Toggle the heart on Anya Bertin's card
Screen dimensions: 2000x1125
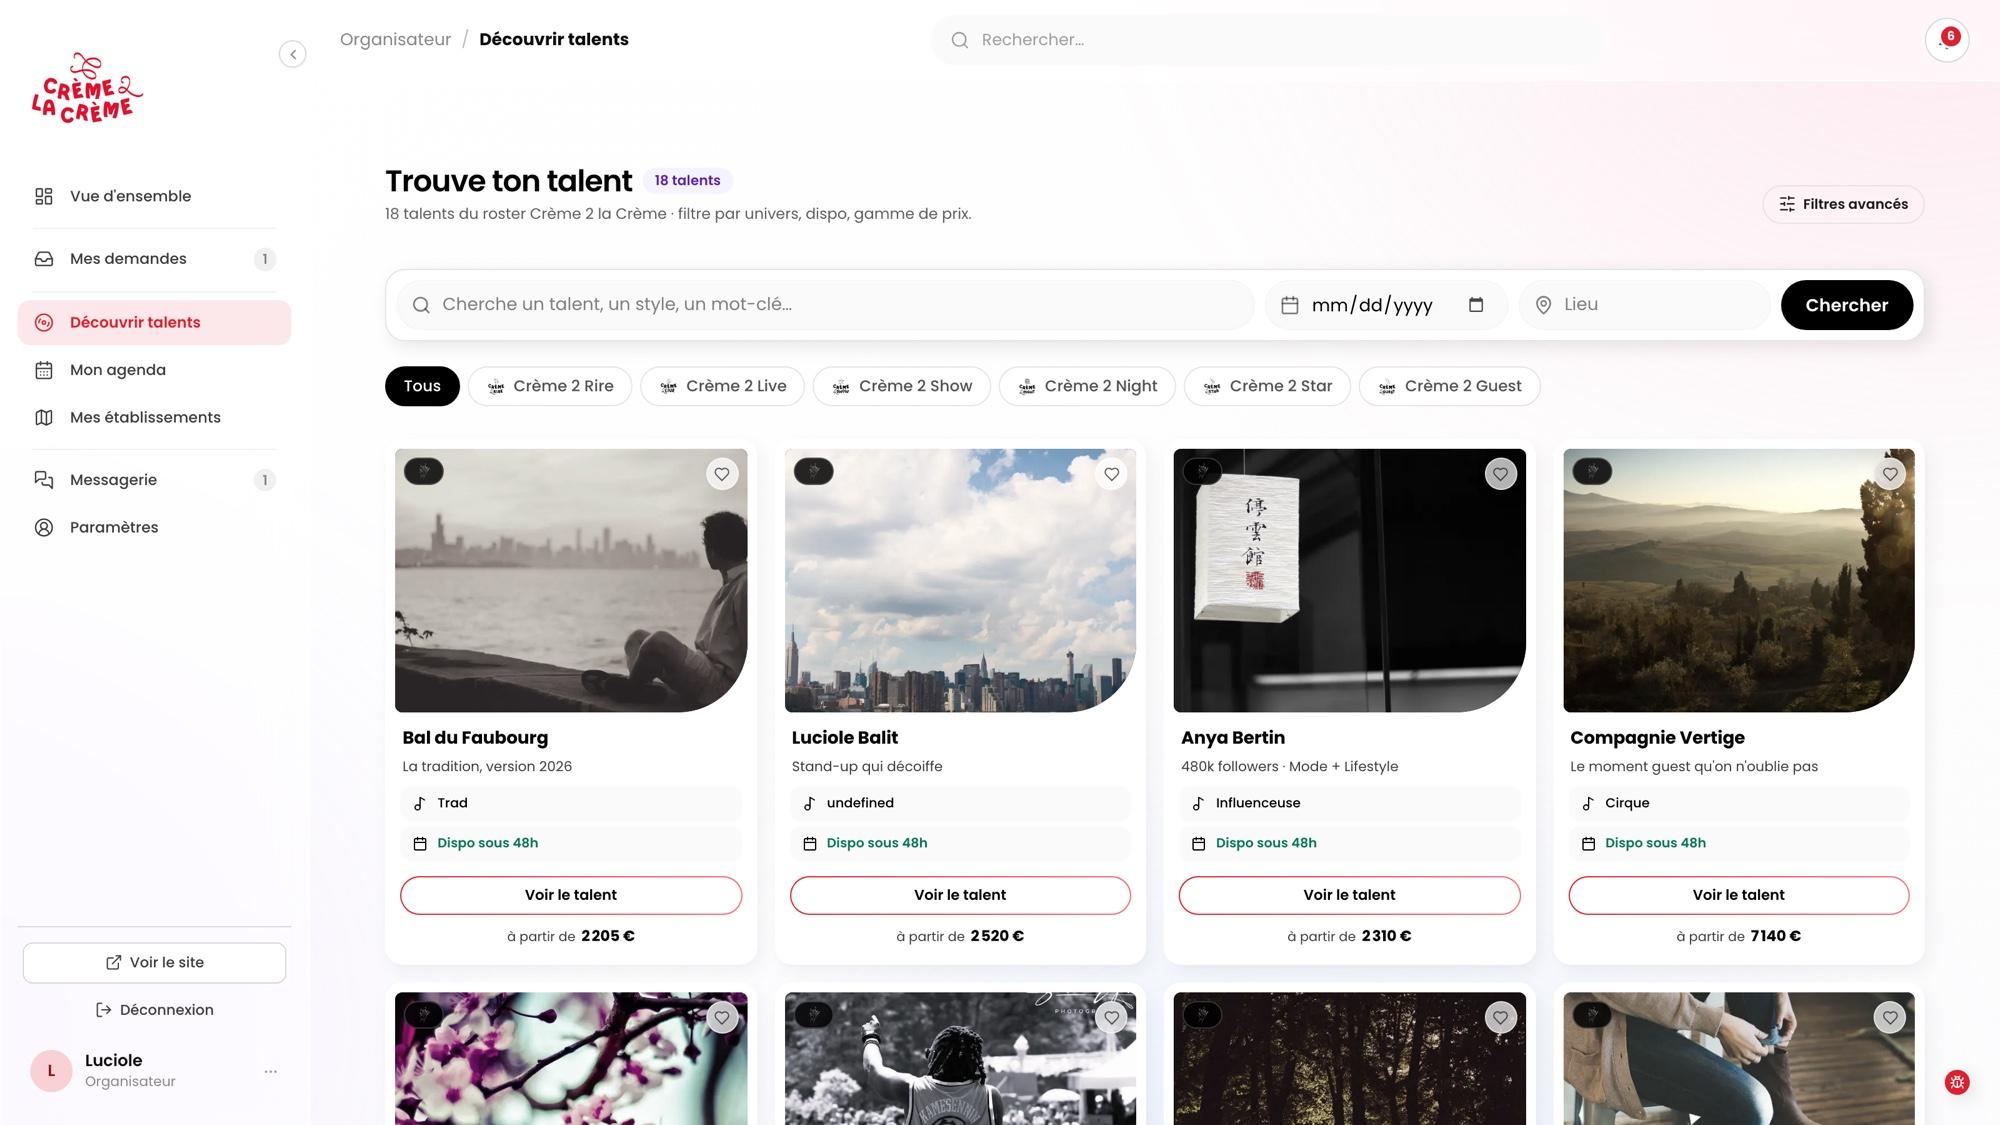[1500, 474]
